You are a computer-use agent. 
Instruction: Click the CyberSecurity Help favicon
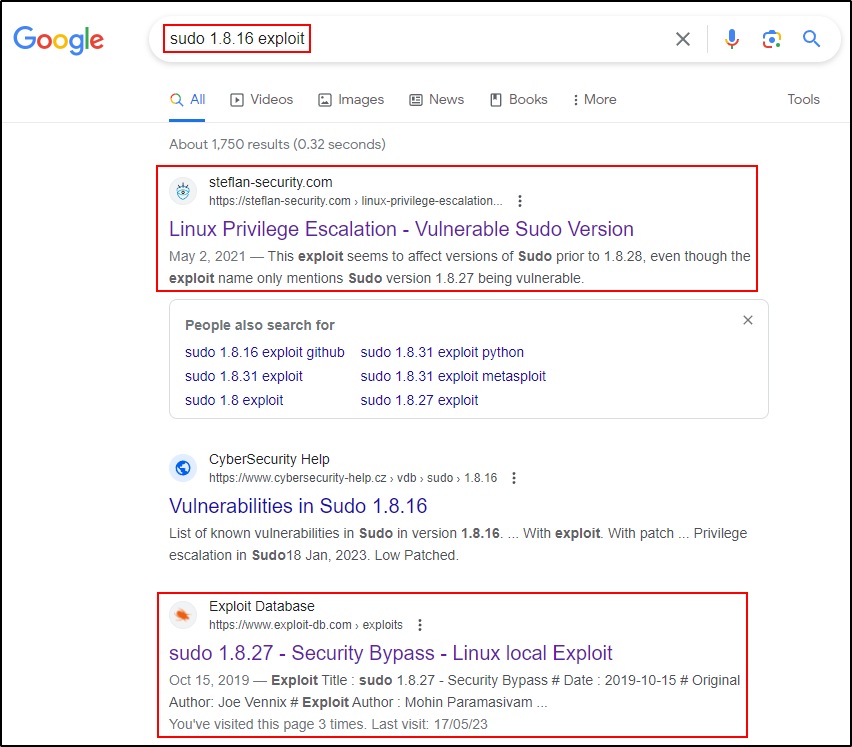tap(183, 468)
